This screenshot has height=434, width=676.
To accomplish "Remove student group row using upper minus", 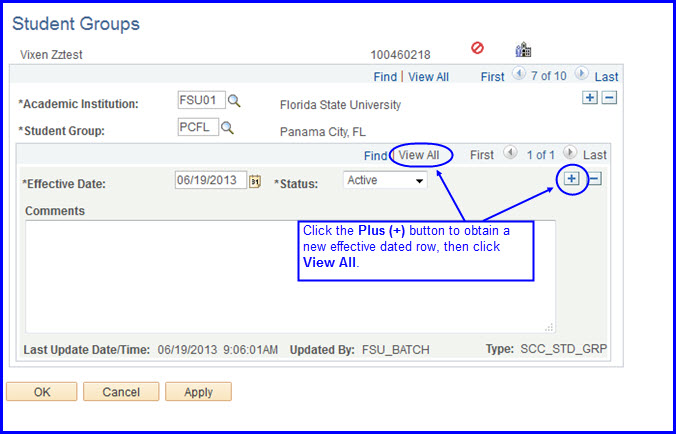I will (609, 97).
